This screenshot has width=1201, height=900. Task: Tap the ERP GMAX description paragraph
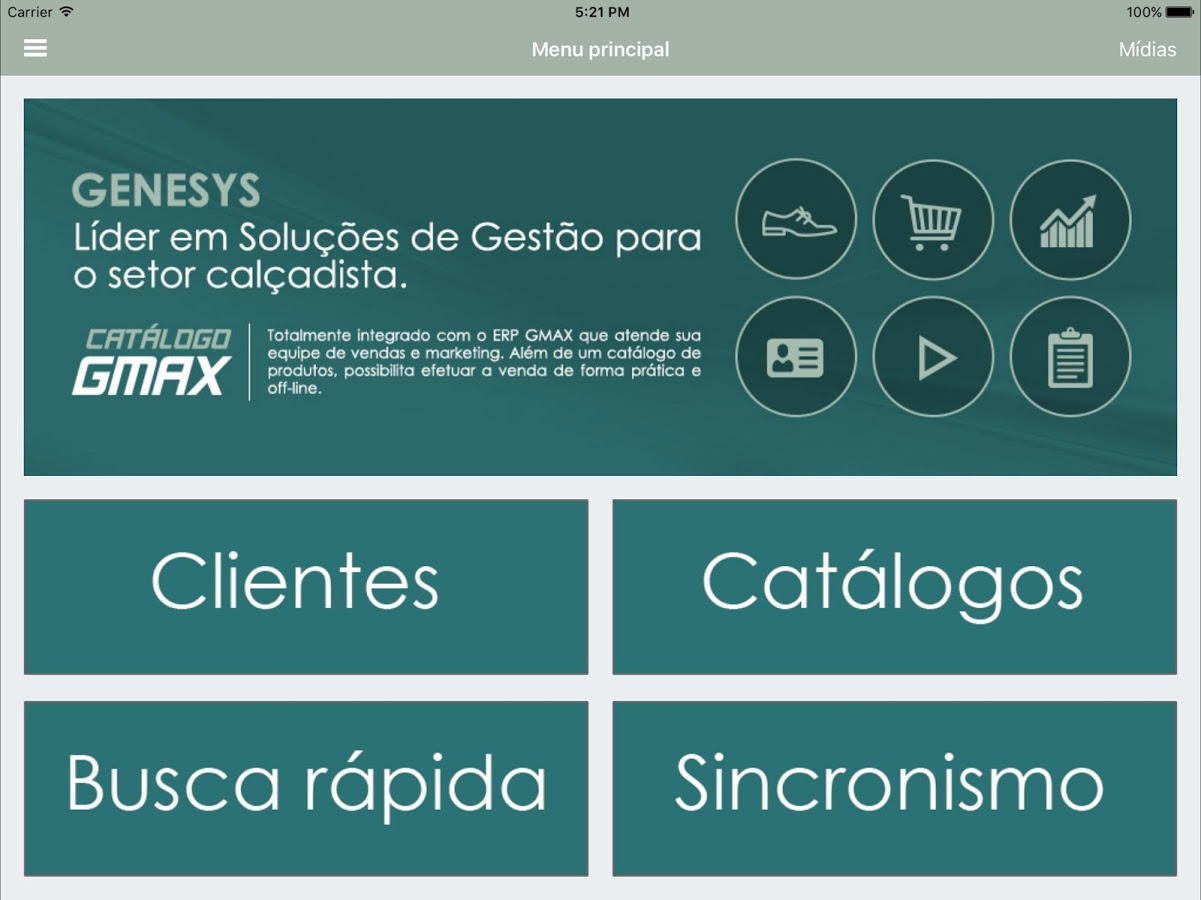click(484, 361)
